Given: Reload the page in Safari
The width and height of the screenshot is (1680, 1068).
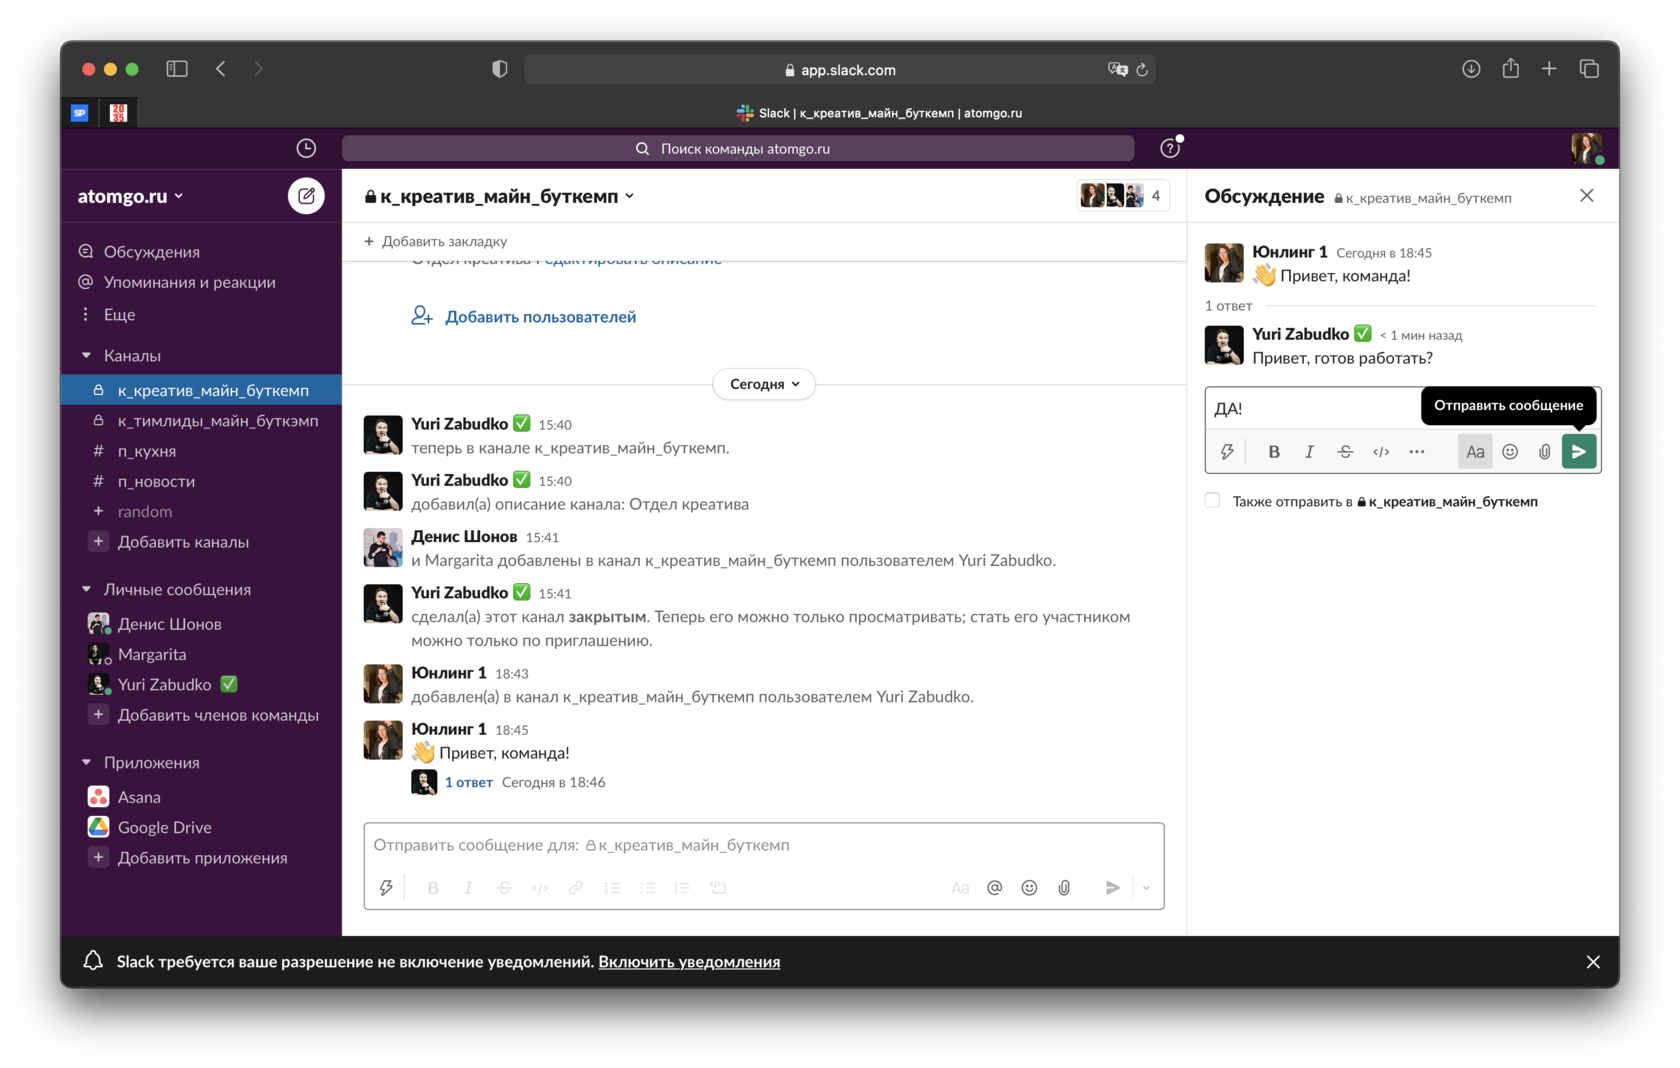Looking at the screenshot, I should (1142, 70).
